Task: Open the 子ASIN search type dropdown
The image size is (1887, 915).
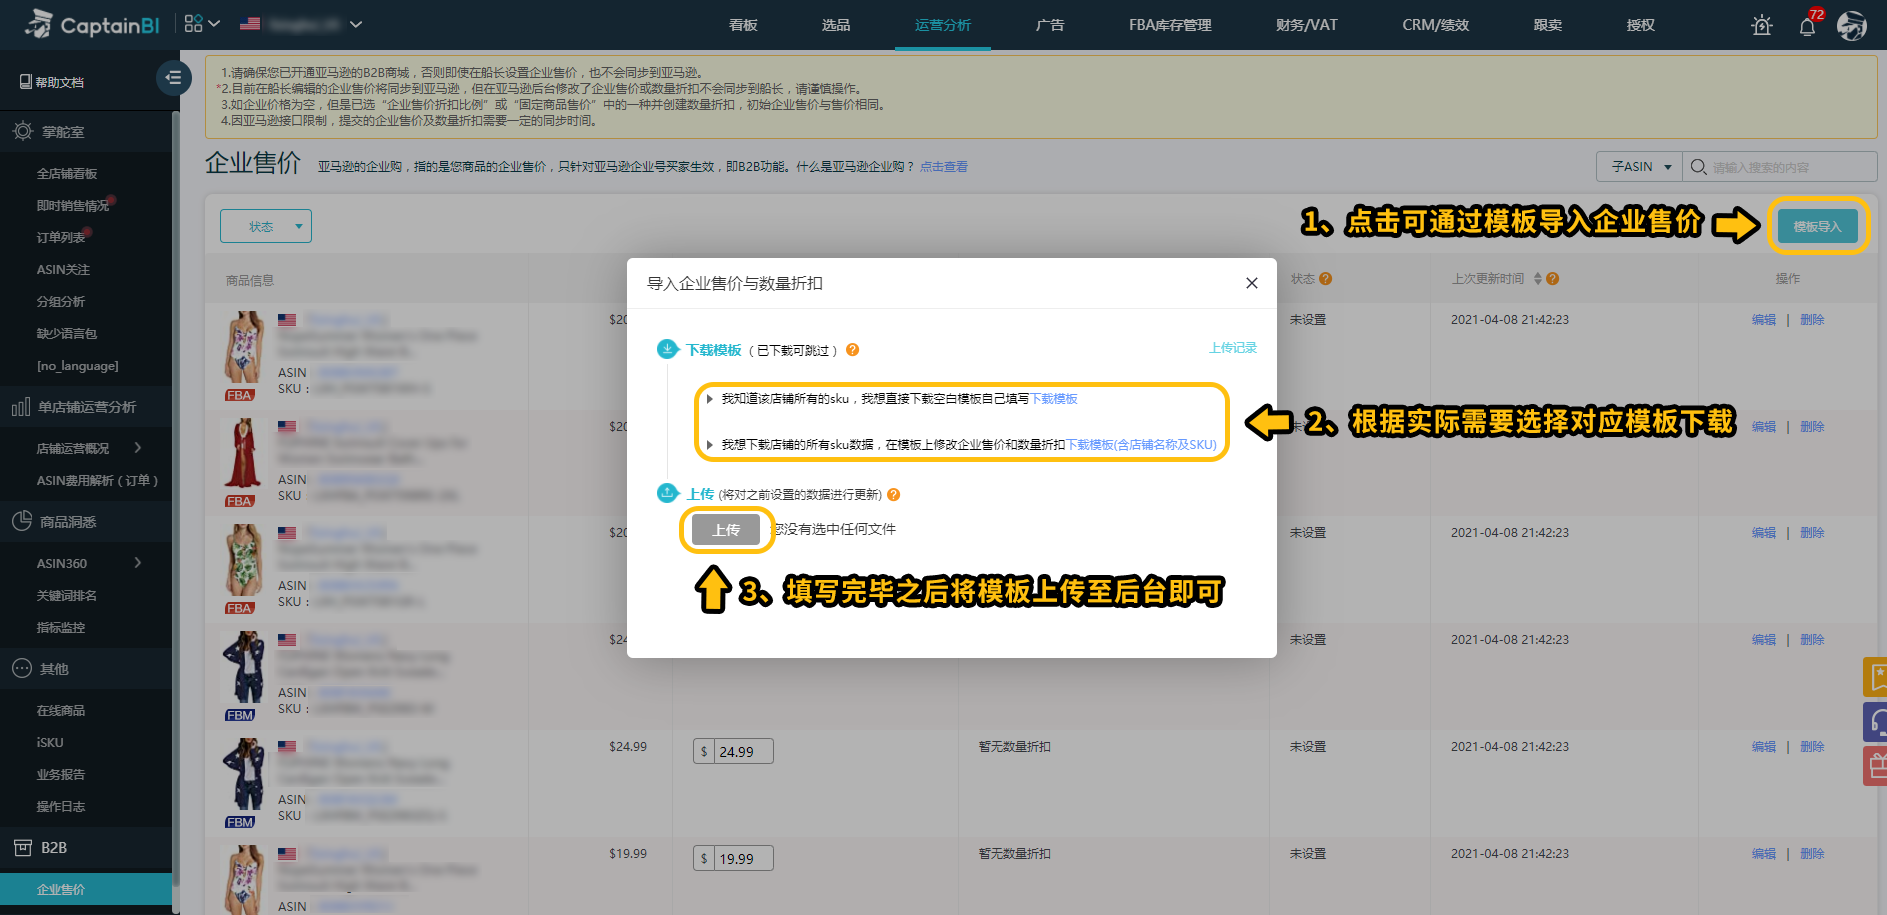Action: (1640, 167)
